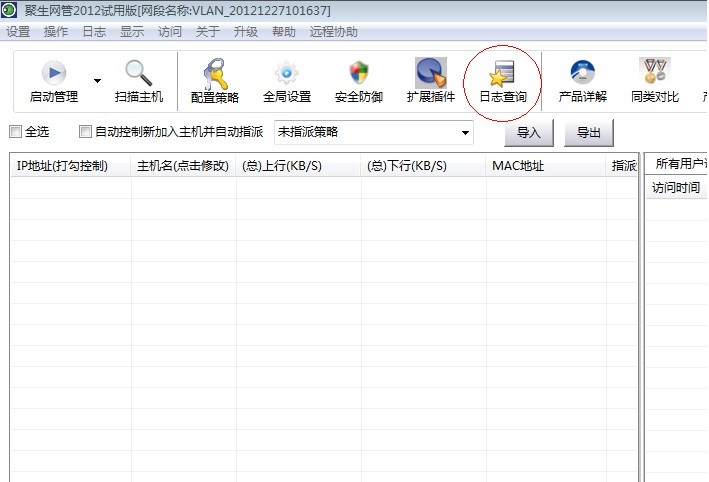The image size is (709, 482).
Task: Sort by (总)下行(KB/S) column header
Action: [x=423, y=166]
